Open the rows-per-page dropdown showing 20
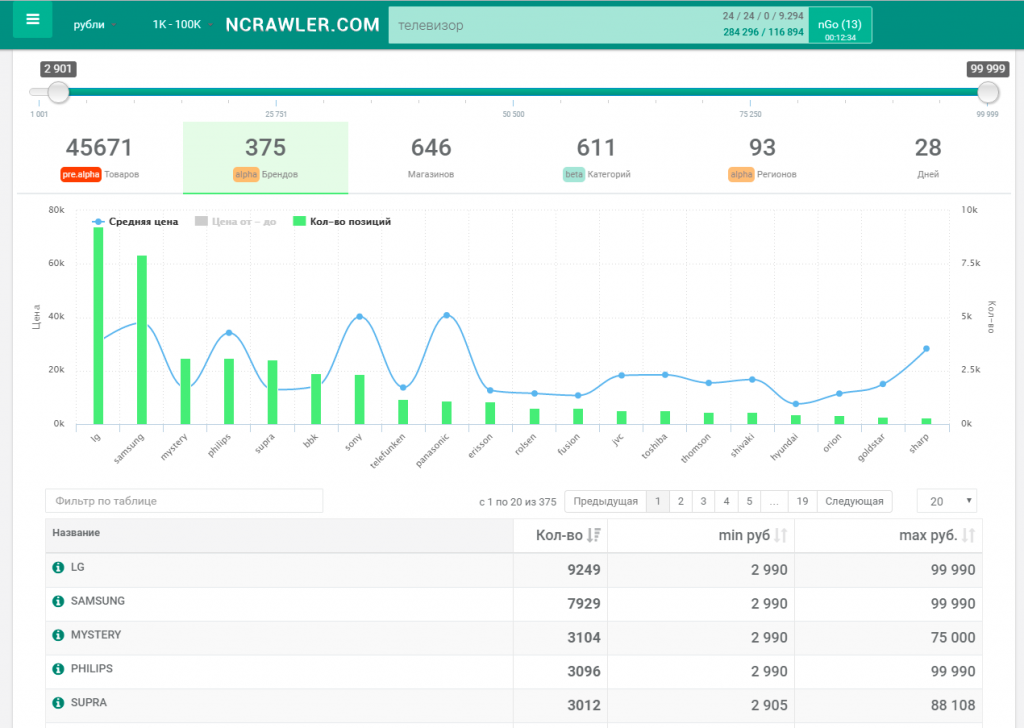Viewport: 1024px width, 728px height. click(x=947, y=501)
